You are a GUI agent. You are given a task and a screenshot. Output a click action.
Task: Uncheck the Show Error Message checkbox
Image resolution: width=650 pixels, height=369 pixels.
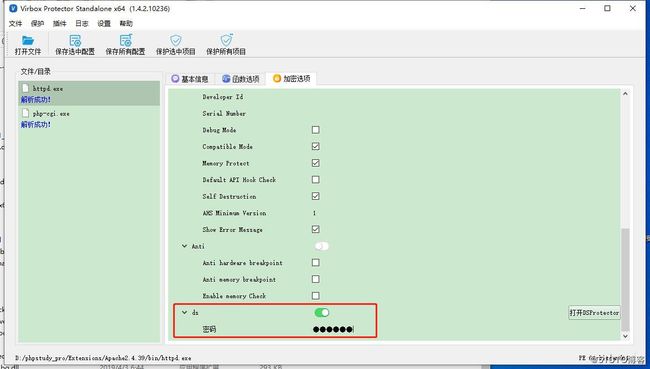pos(315,229)
